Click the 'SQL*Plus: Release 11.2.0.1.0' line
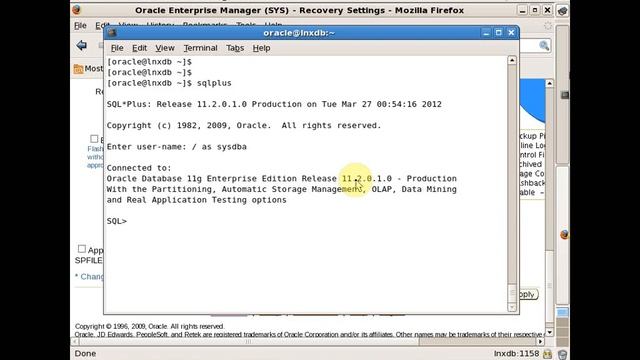 tap(274, 104)
